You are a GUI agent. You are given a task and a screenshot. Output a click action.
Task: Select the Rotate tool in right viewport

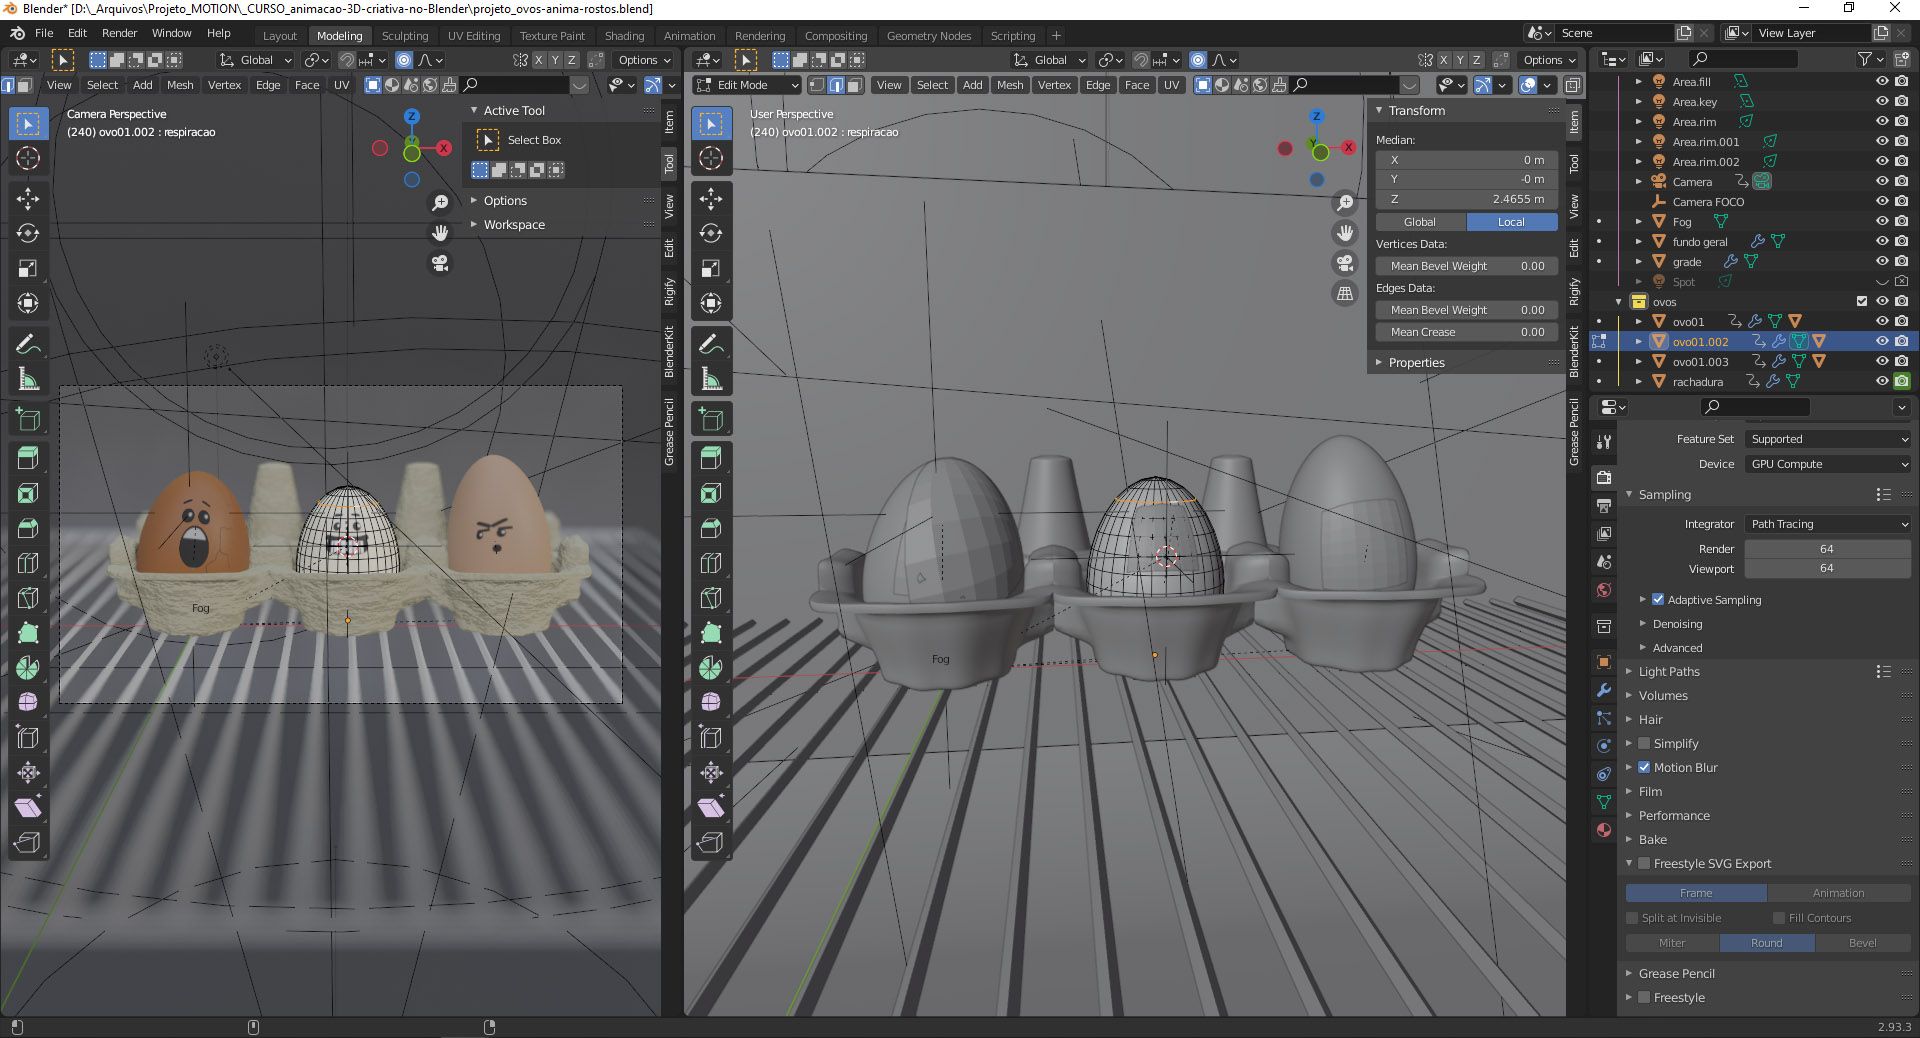click(x=711, y=233)
